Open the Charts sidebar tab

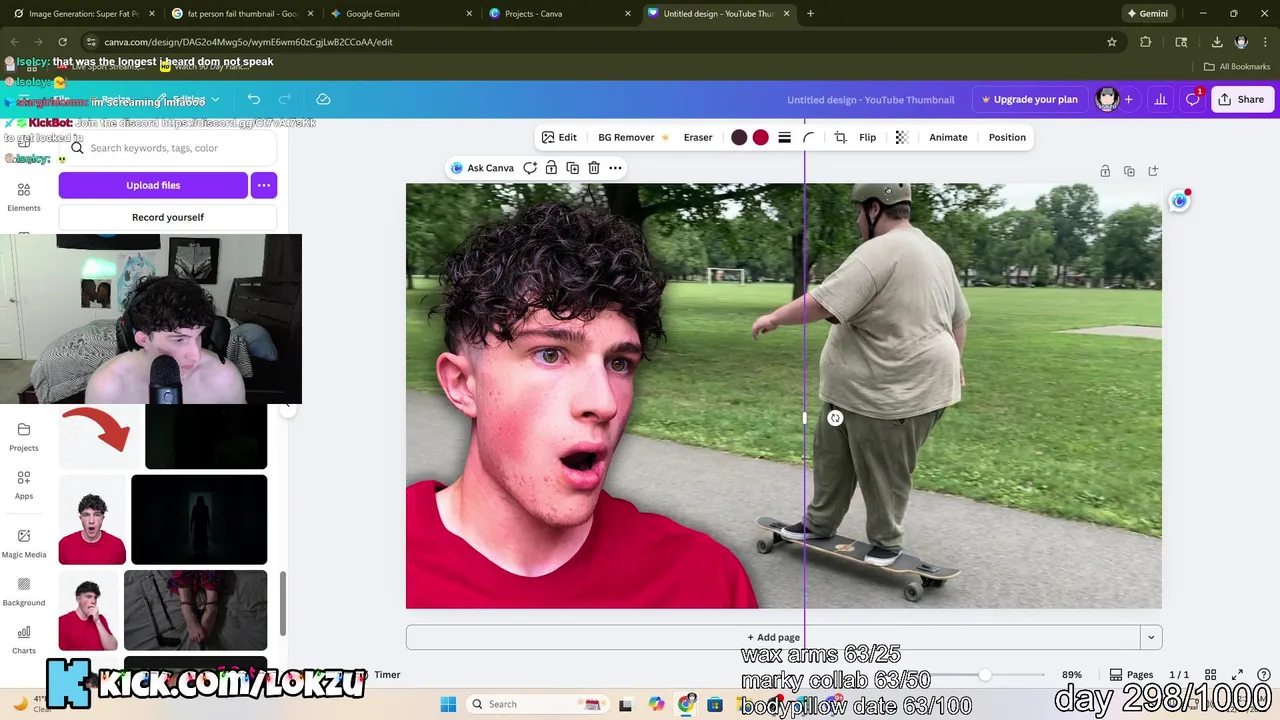[x=24, y=639]
